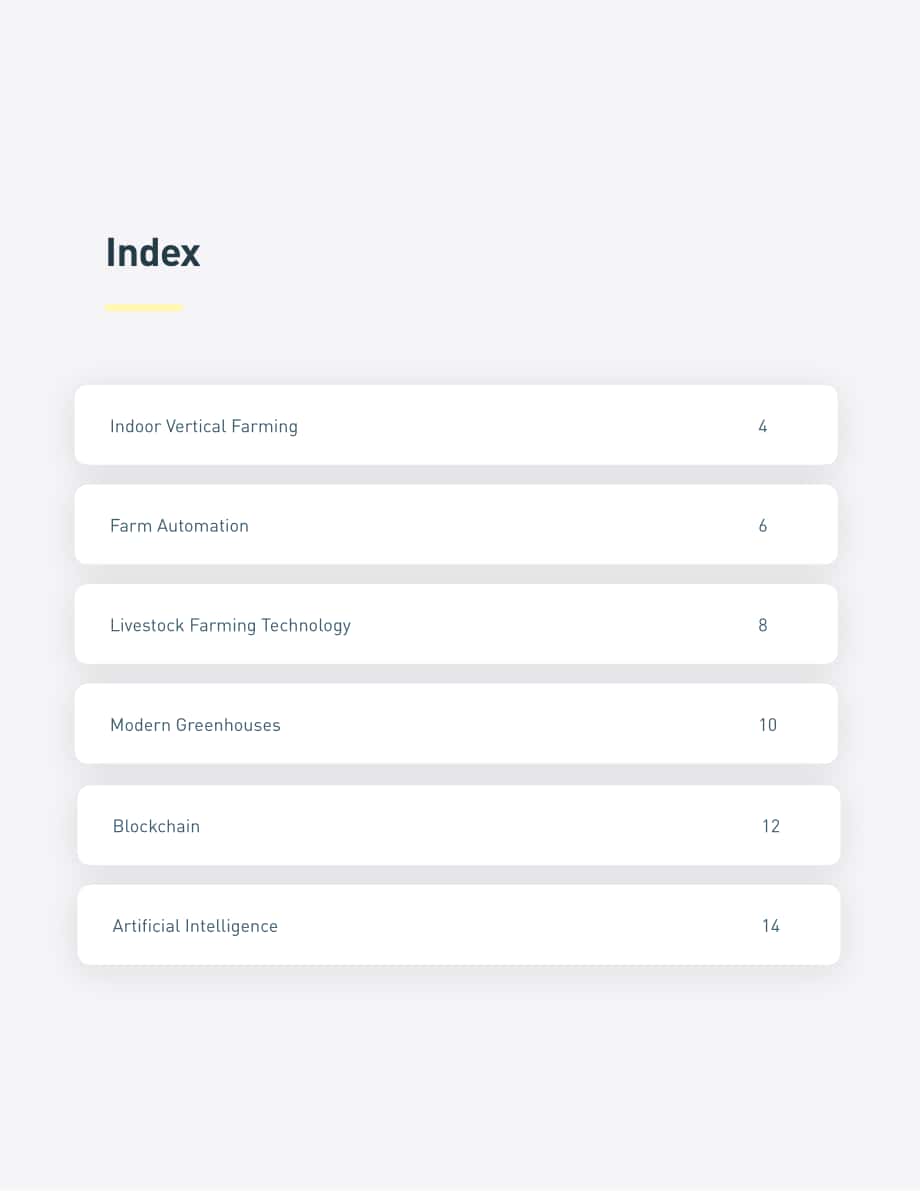Click page number 4
The height and width of the screenshot is (1191, 920).
pyautogui.click(x=763, y=426)
